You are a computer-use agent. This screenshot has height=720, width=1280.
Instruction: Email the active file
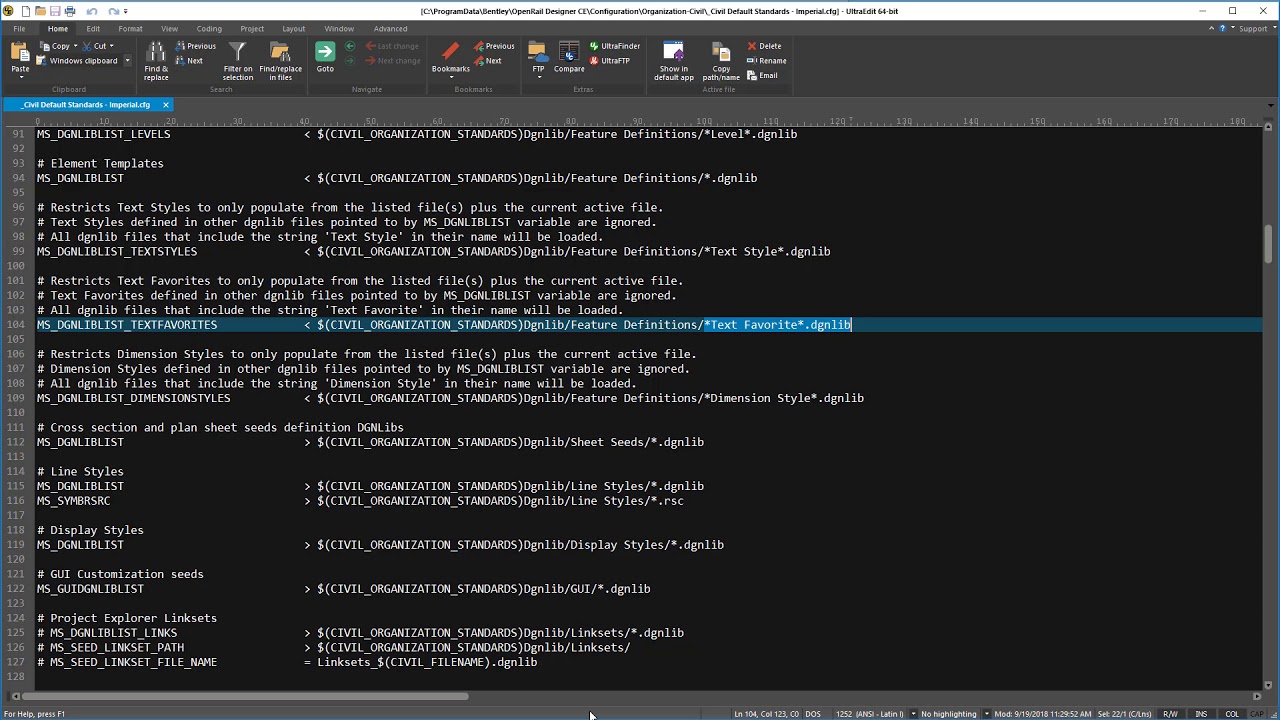click(762, 76)
